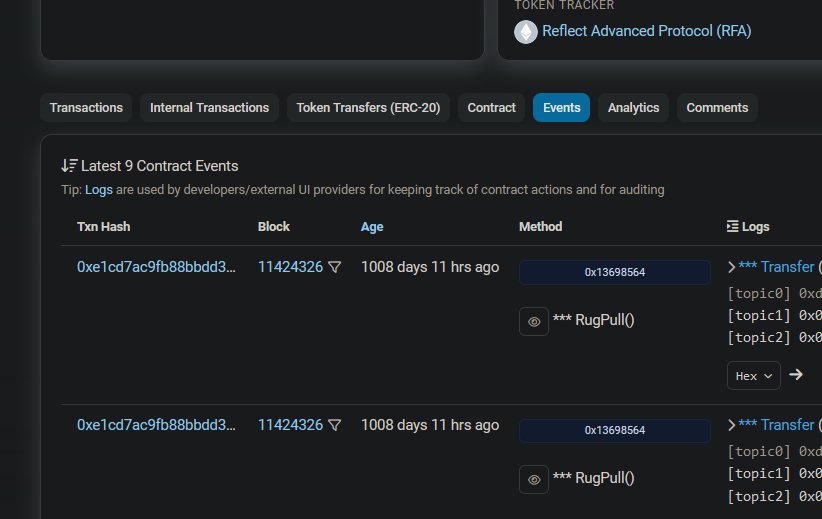Open the Logs link in the tip
The image size is (822, 519).
[x=99, y=190]
